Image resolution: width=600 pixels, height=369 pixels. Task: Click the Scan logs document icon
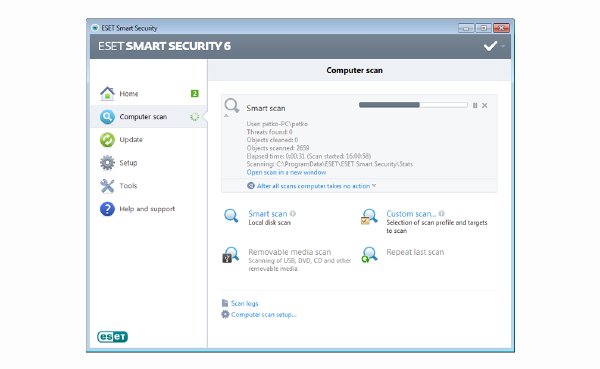pyautogui.click(x=225, y=303)
